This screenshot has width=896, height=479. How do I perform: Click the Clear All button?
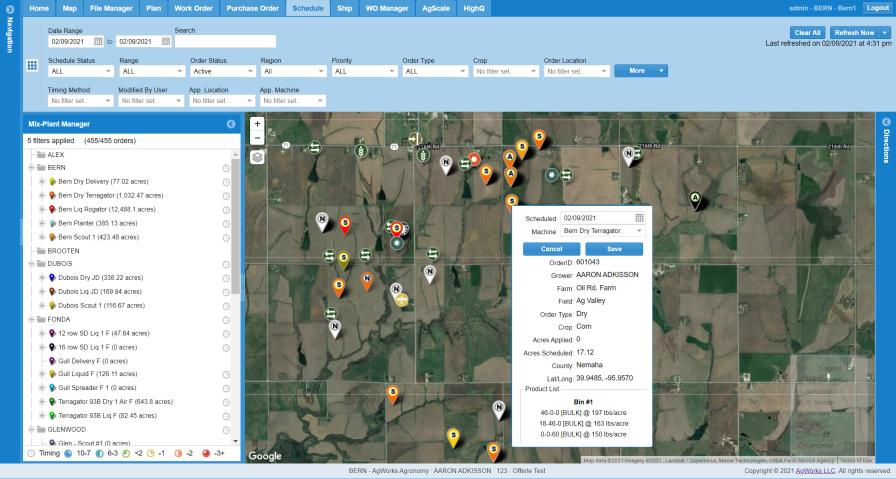point(807,33)
